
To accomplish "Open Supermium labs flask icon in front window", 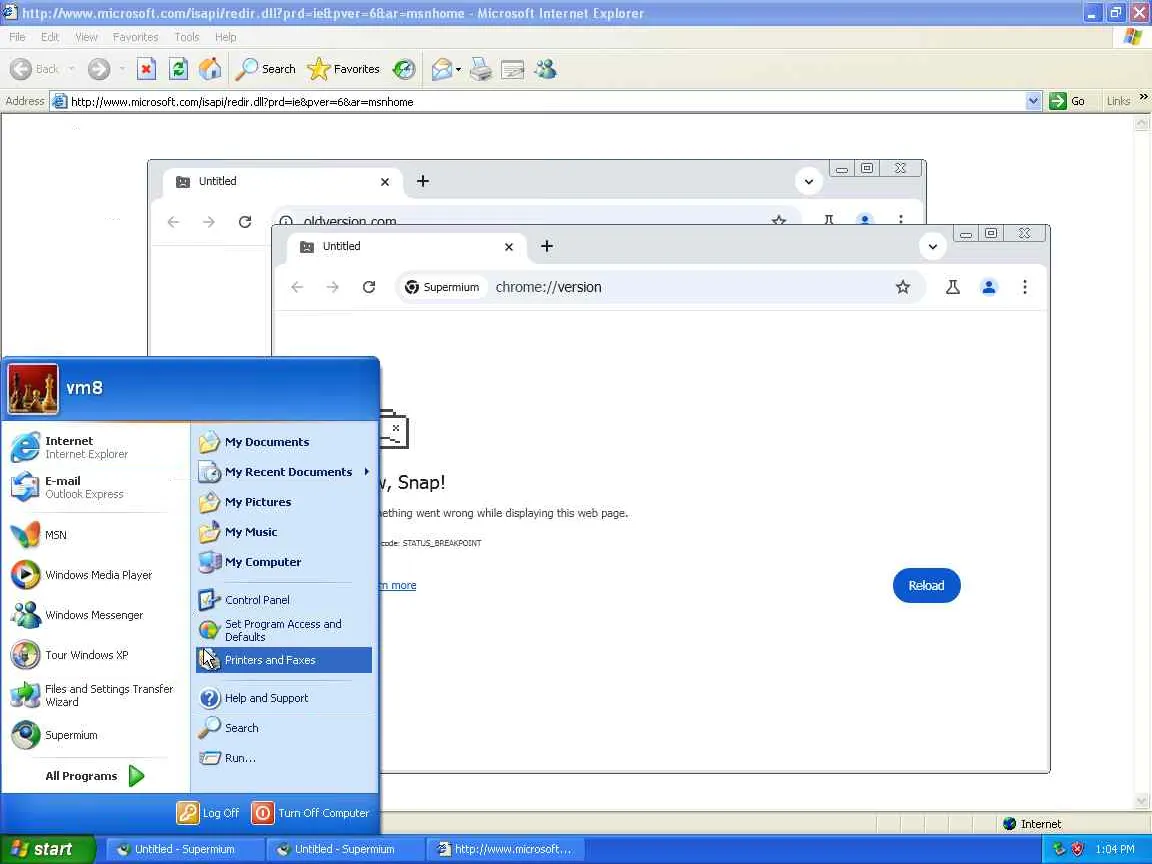I will click(x=952, y=287).
